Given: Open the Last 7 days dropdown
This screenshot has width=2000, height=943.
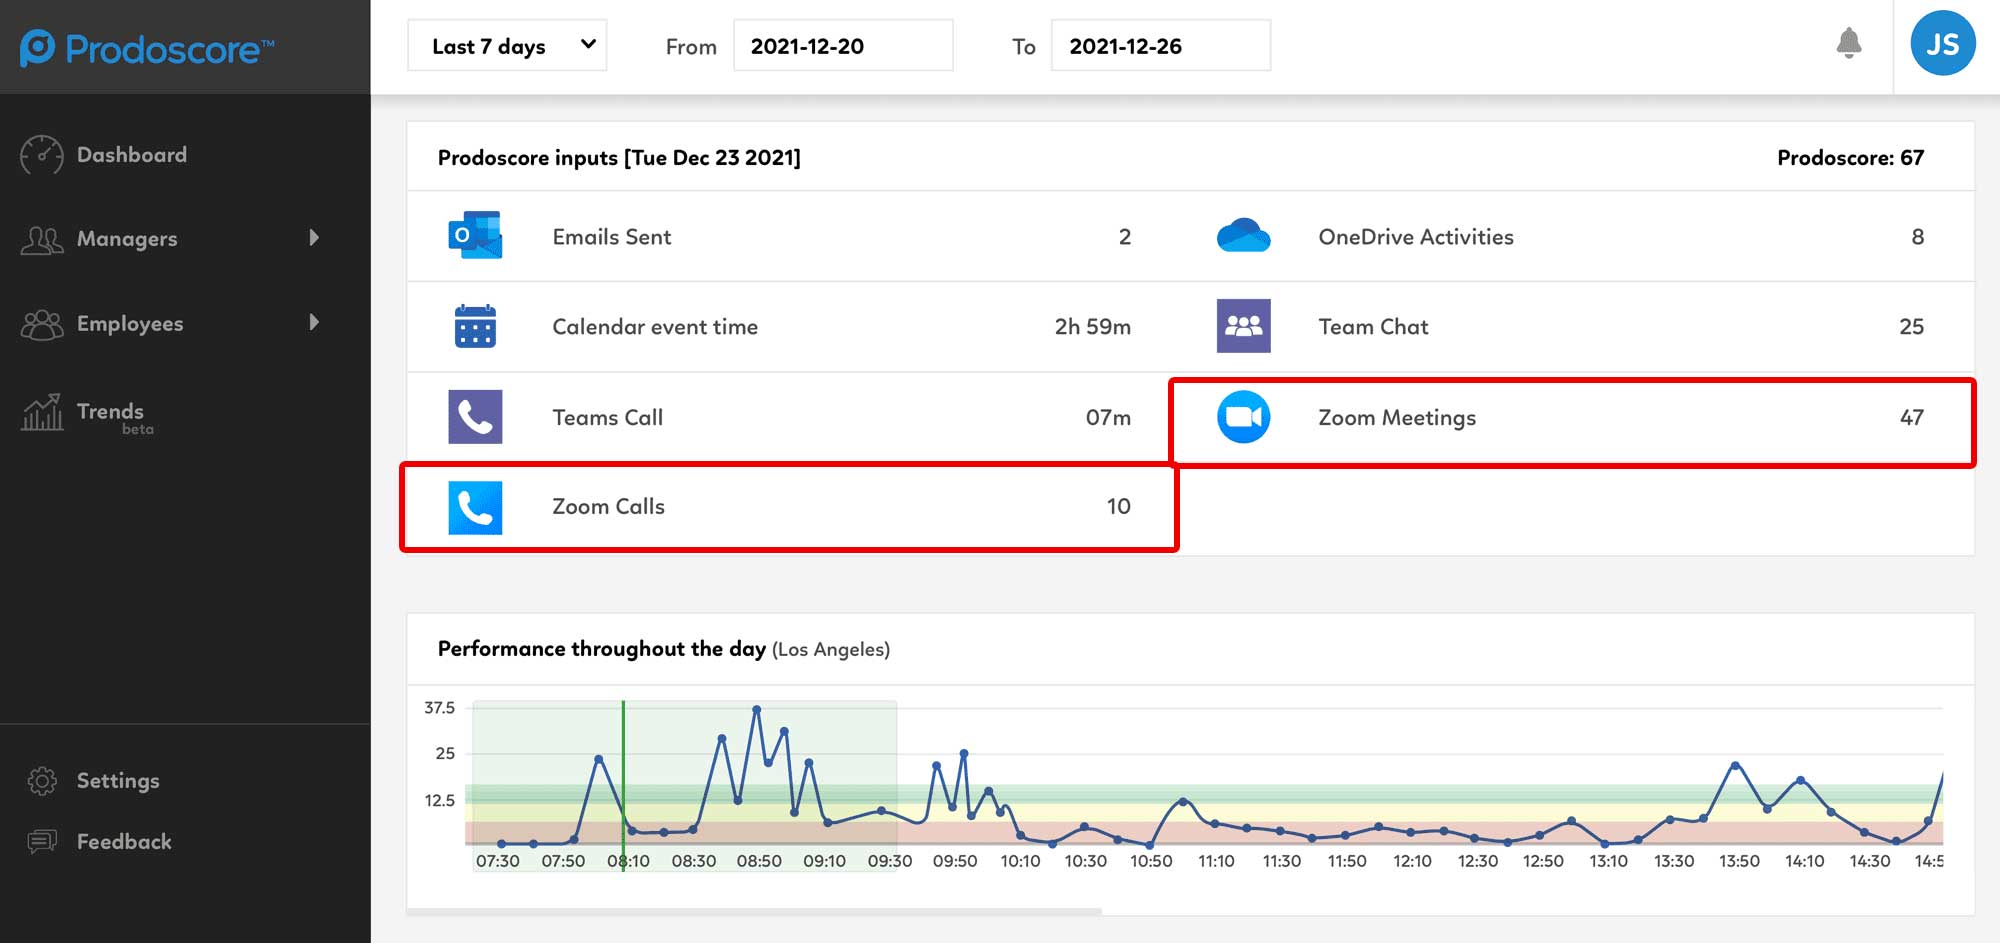Looking at the screenshot, I should (x=507, y=46).
